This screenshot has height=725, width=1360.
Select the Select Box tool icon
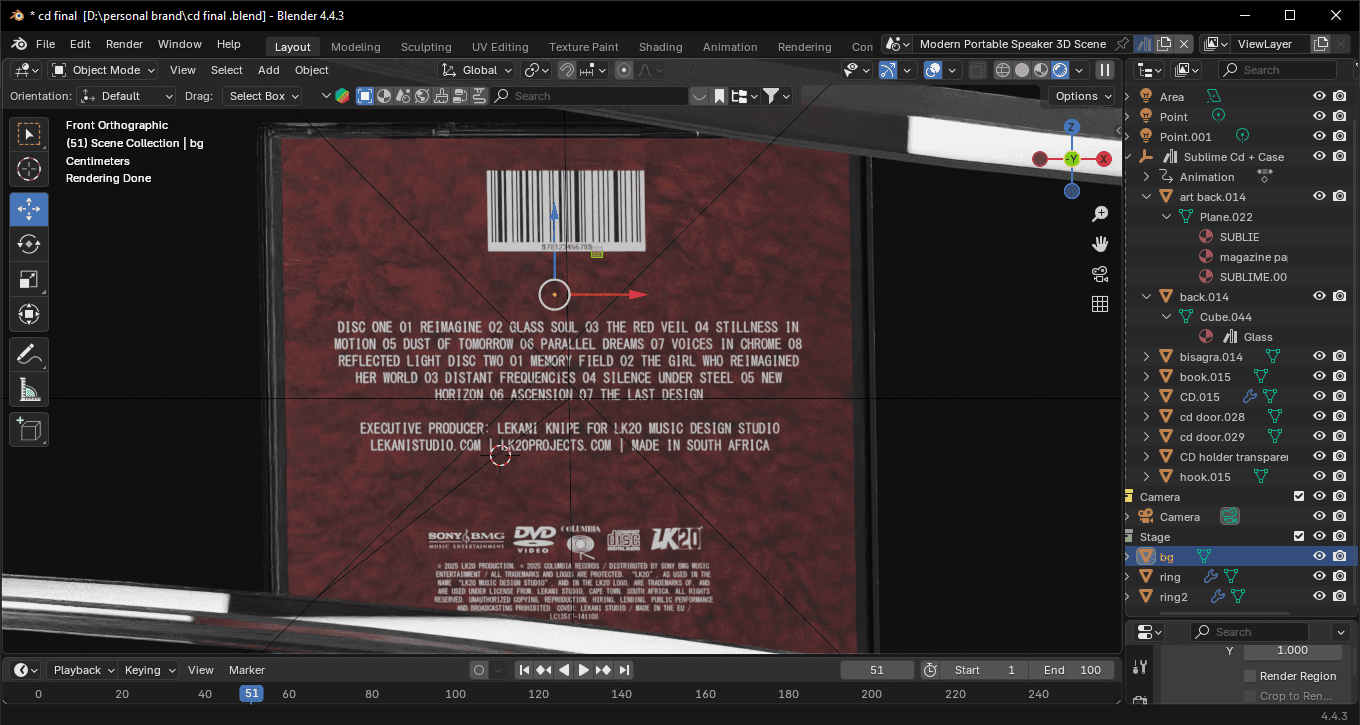point(29,134)
